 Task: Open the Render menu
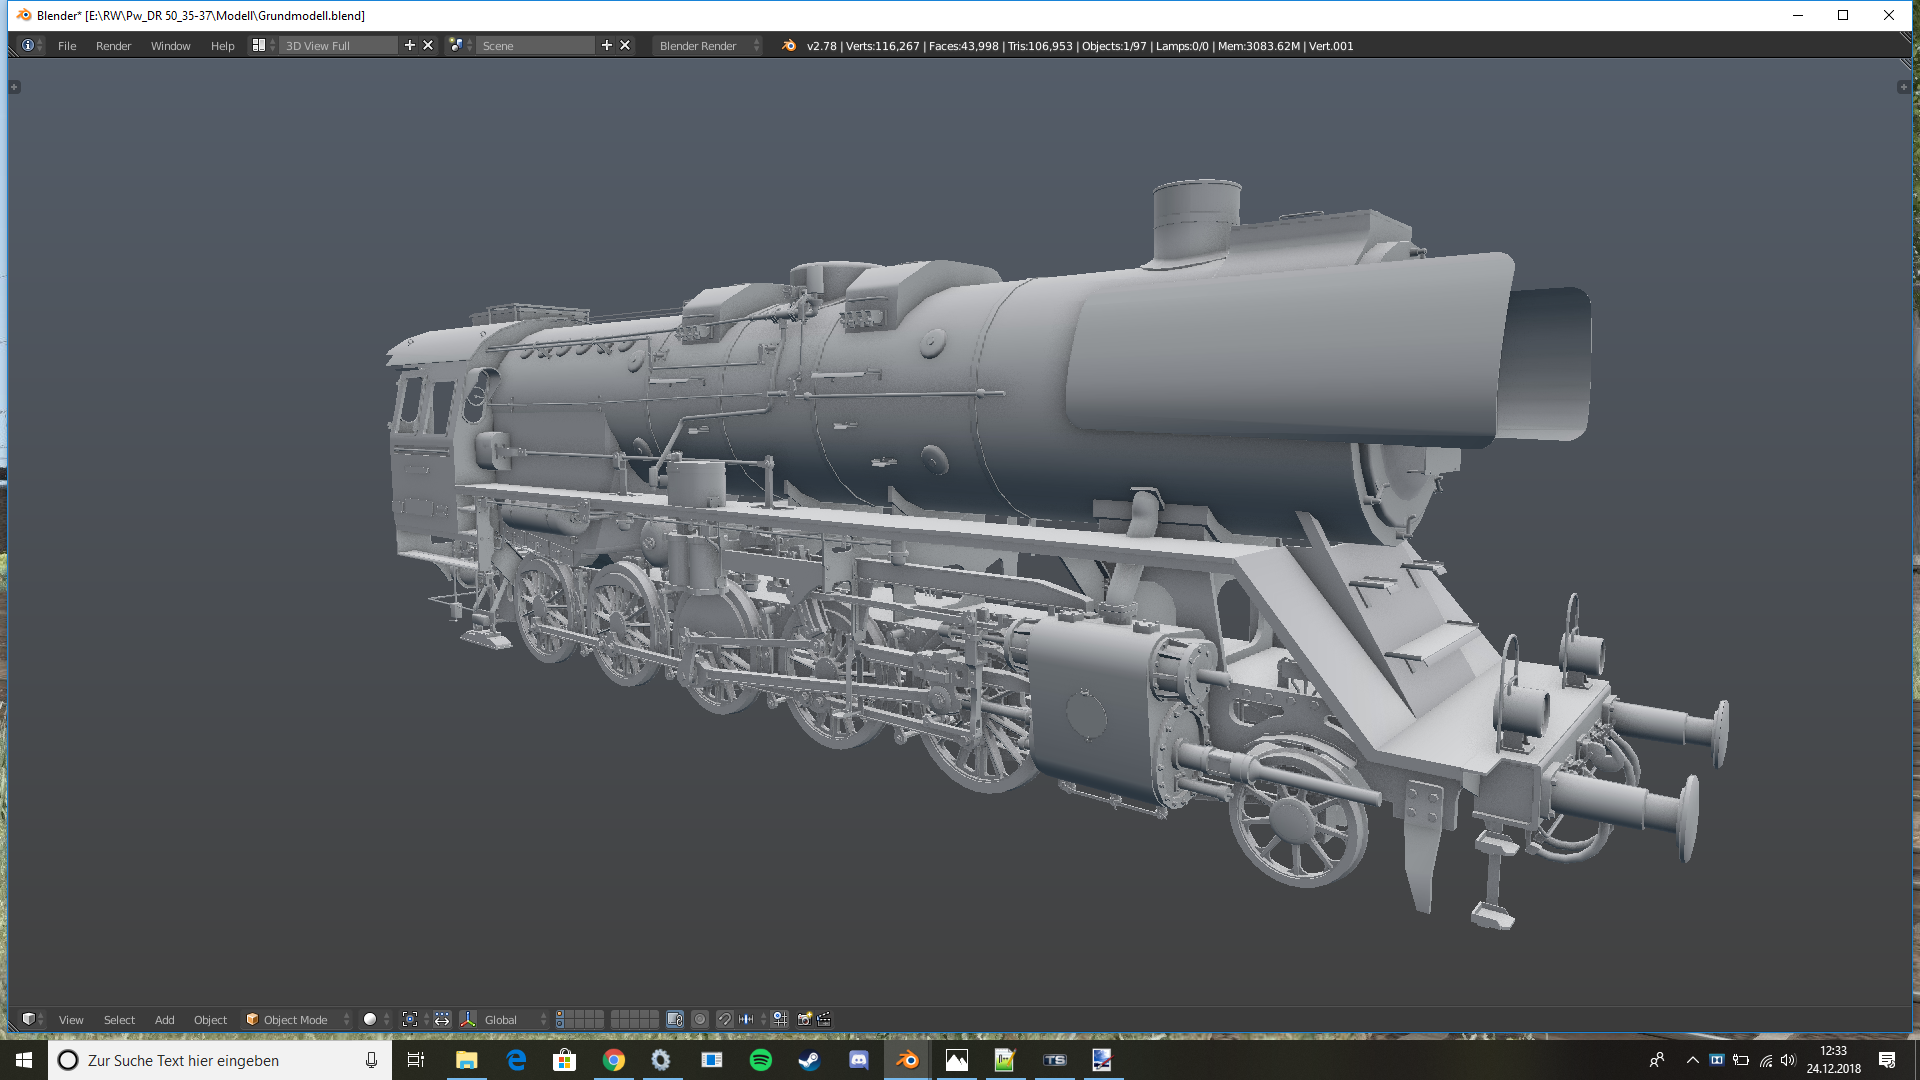pos(113,45)
